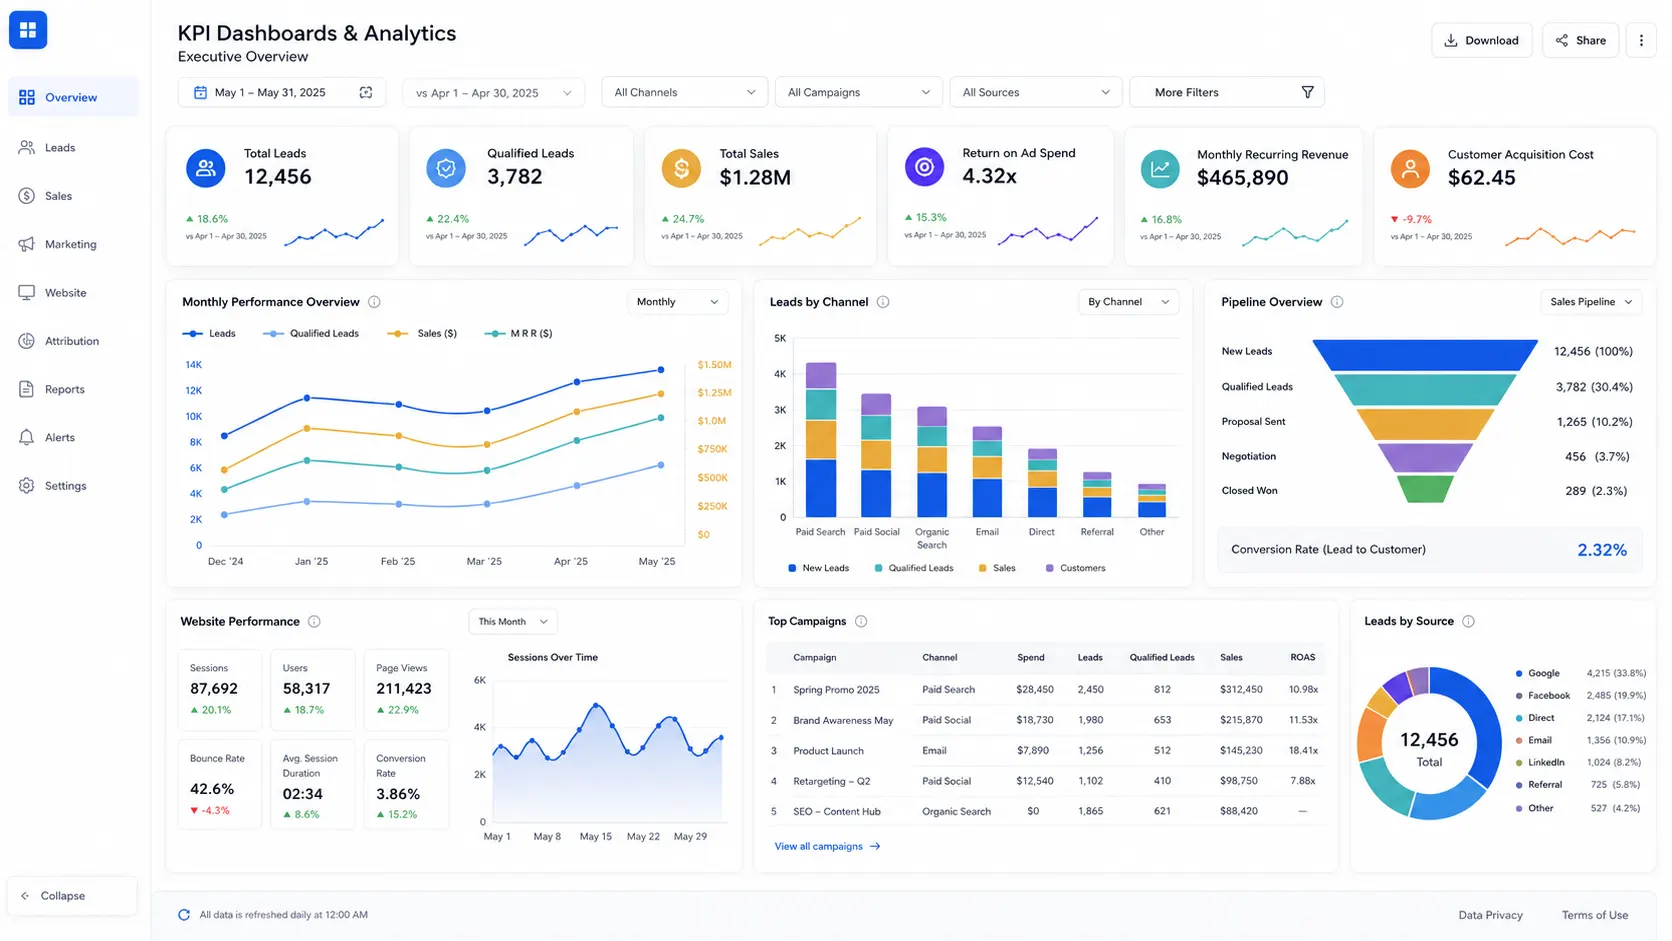This screenshot has height=941, width=1672.
Task: Go to Overview in sidebar
Action: pos(73,97)
